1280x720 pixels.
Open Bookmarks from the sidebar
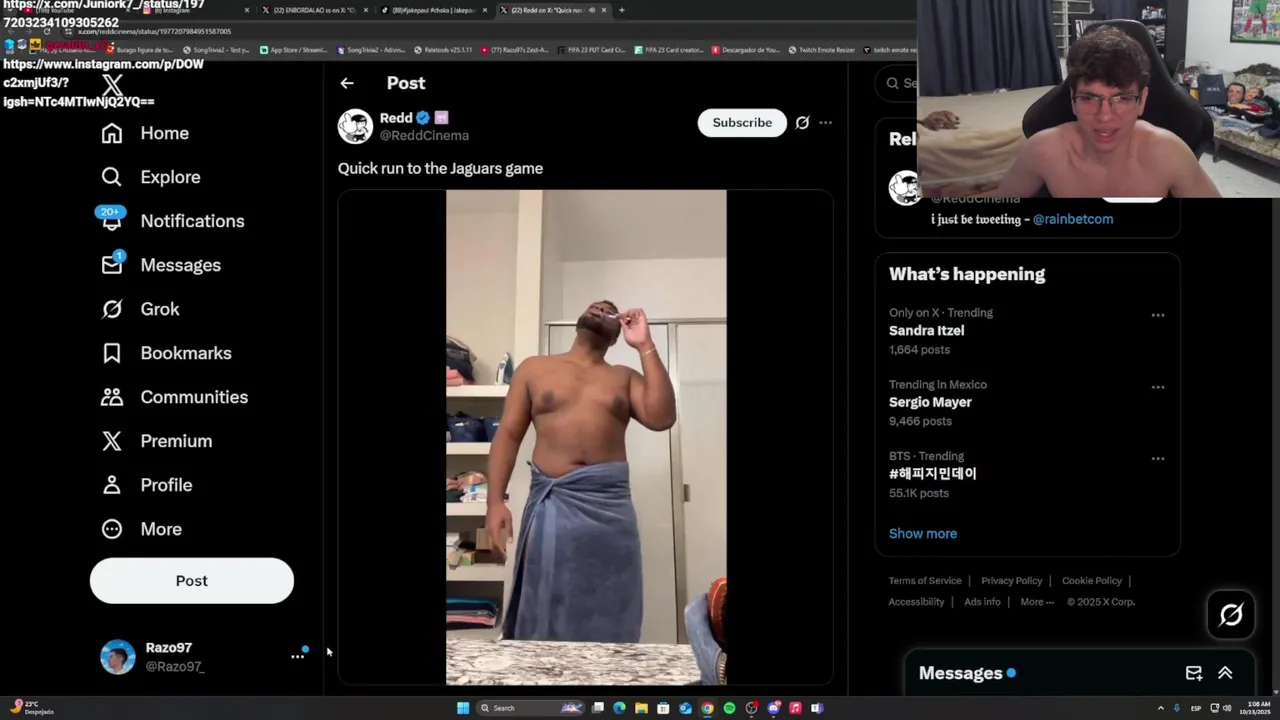pos(166,353)
